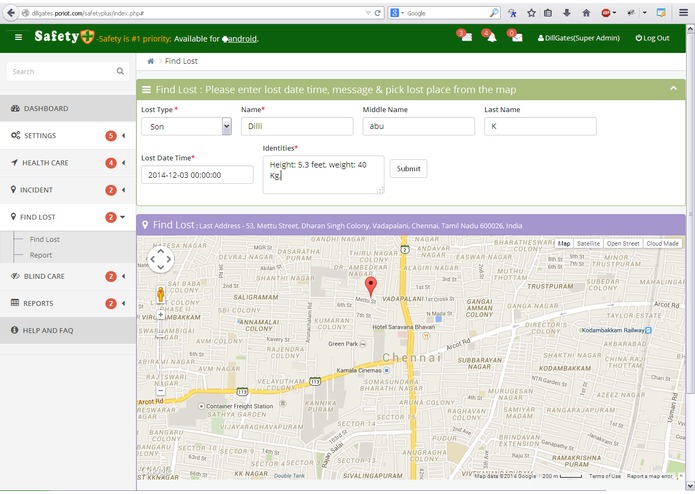
Task: Open the URL bar history dropdown arrow
Action: [368, 13]
